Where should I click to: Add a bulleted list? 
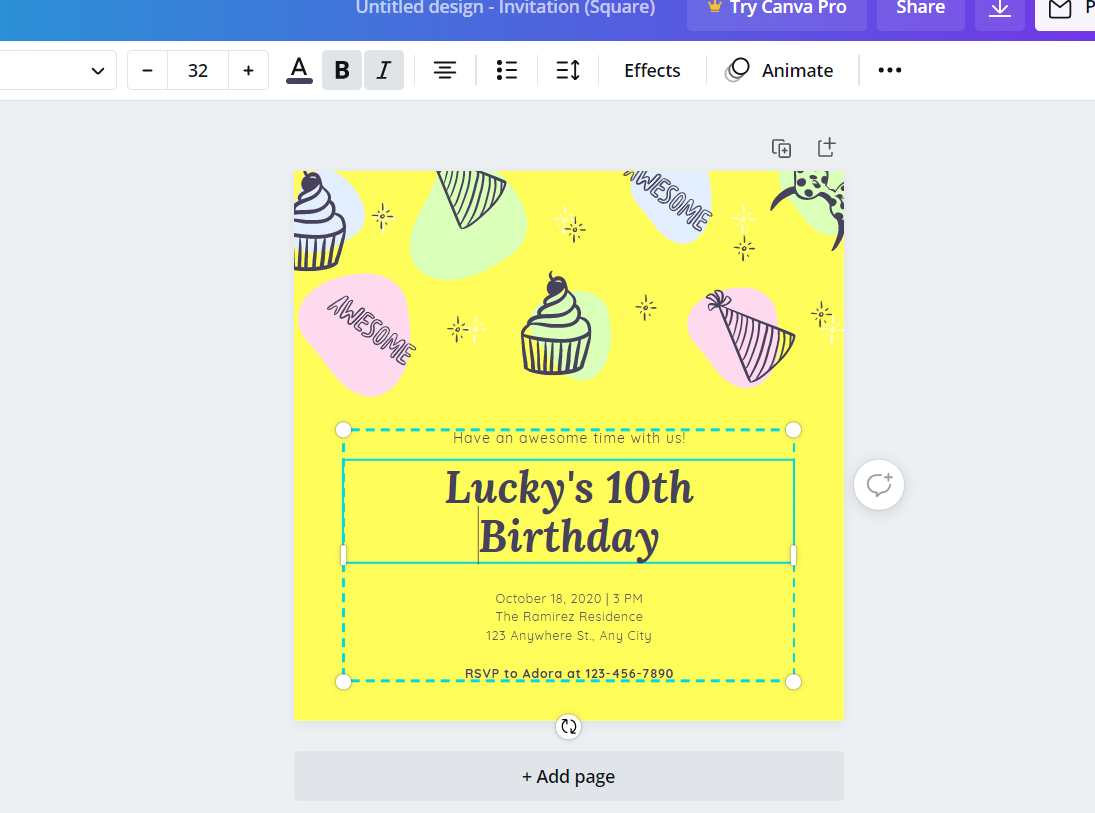click(x=506, y=70)
